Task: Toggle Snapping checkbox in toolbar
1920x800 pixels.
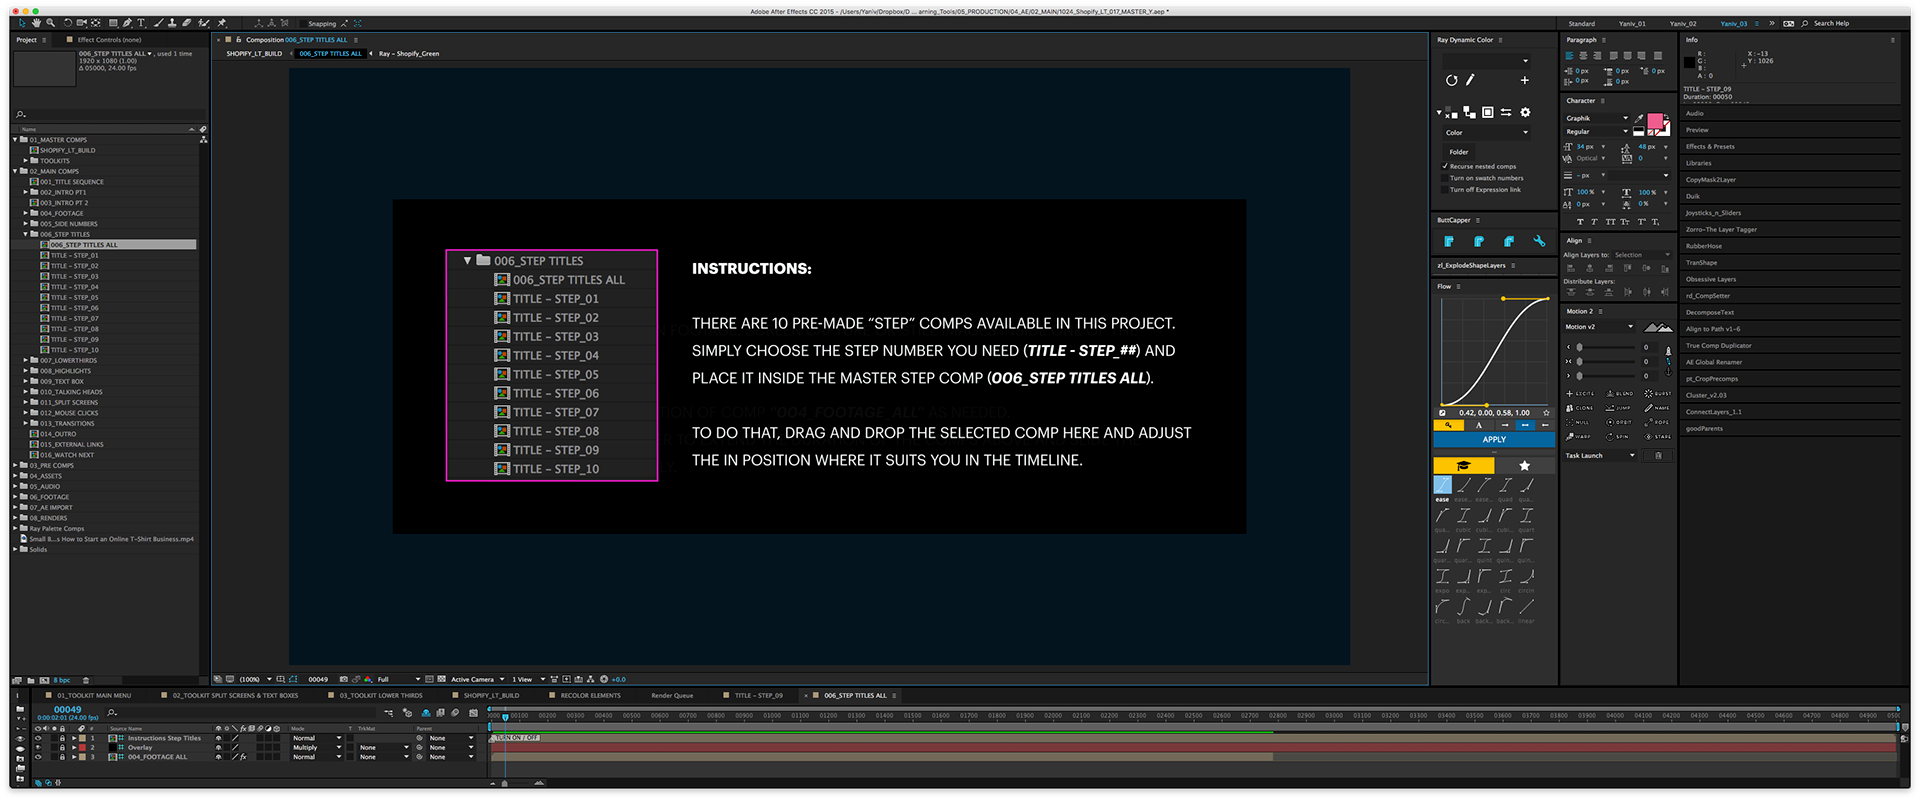Action: (303, 24)
